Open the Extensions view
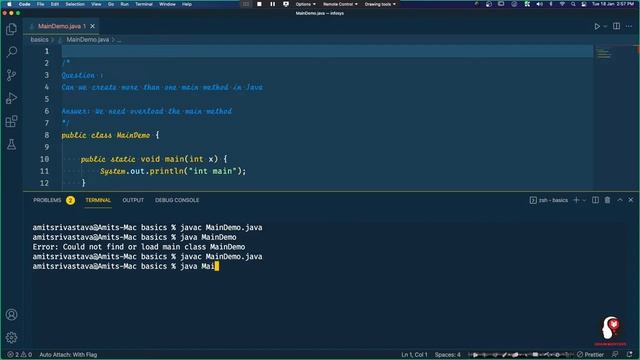Screen dimensions: 640x360 pyautogui.click(x=11, y=121)
